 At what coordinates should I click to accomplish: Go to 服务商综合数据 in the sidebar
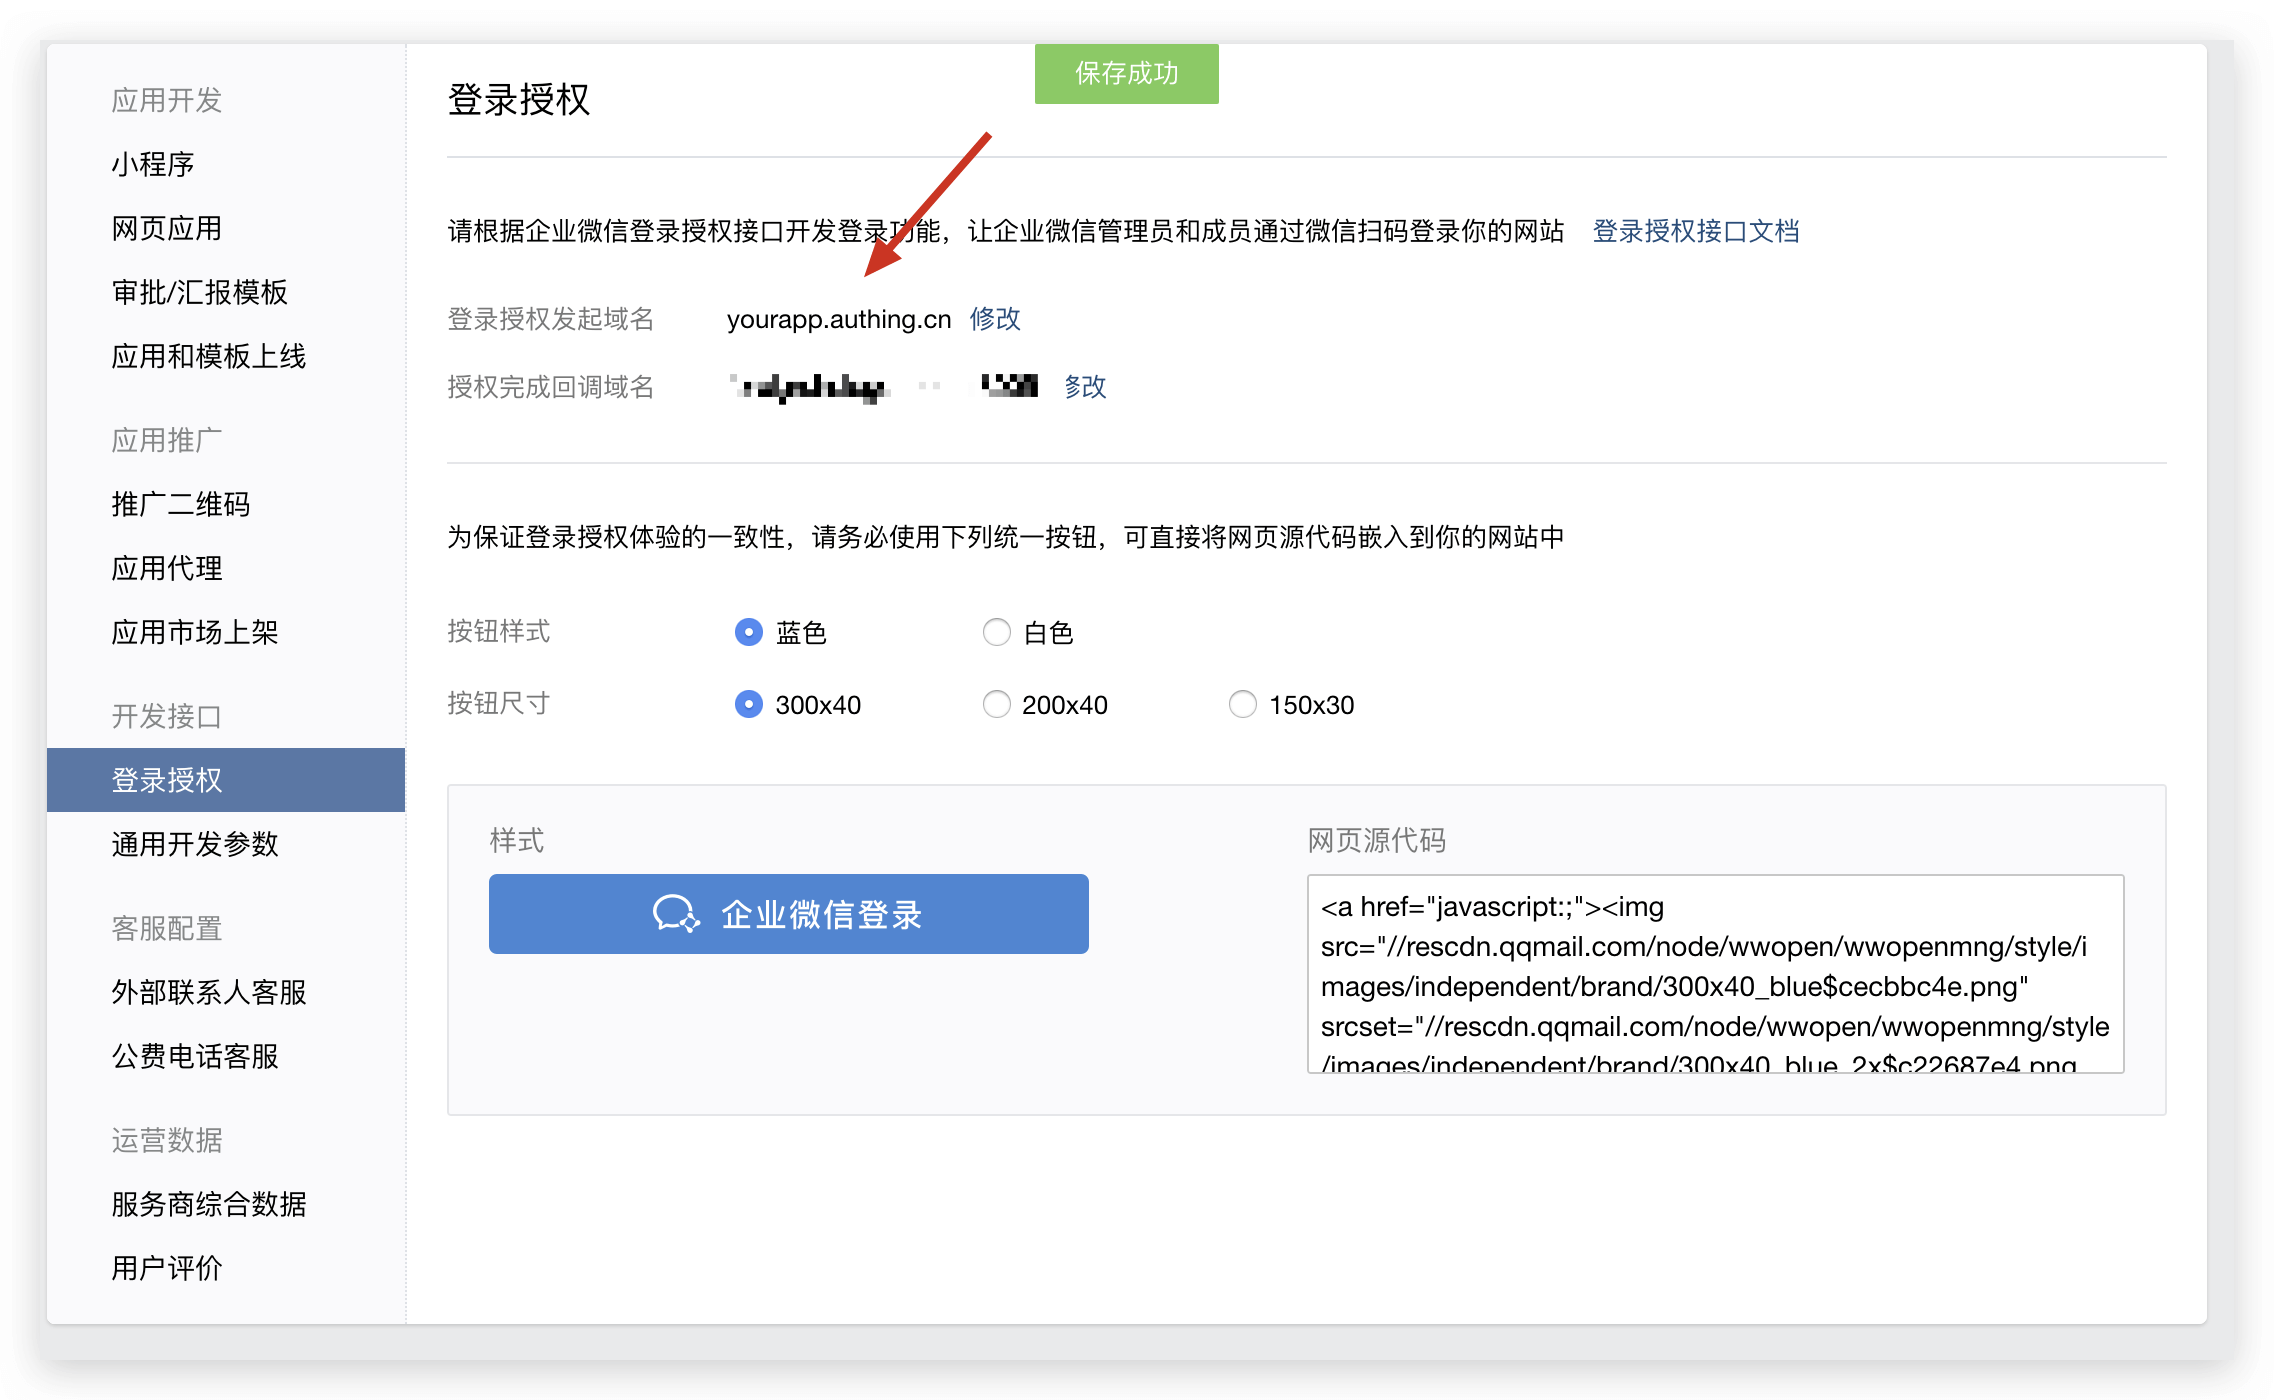[209, 1204]
